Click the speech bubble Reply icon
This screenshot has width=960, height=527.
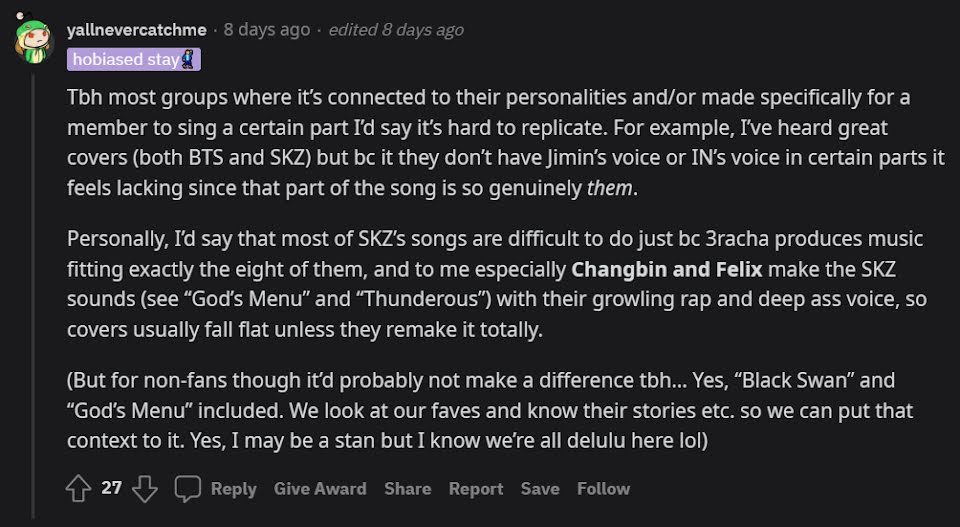(188, 489)
